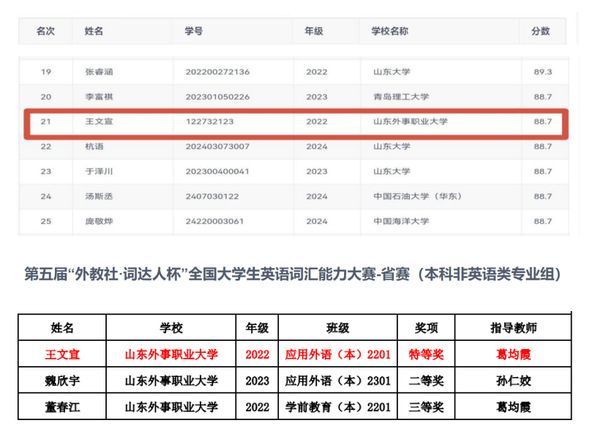Click the 姓名 header in top table

tap(94, 31)
